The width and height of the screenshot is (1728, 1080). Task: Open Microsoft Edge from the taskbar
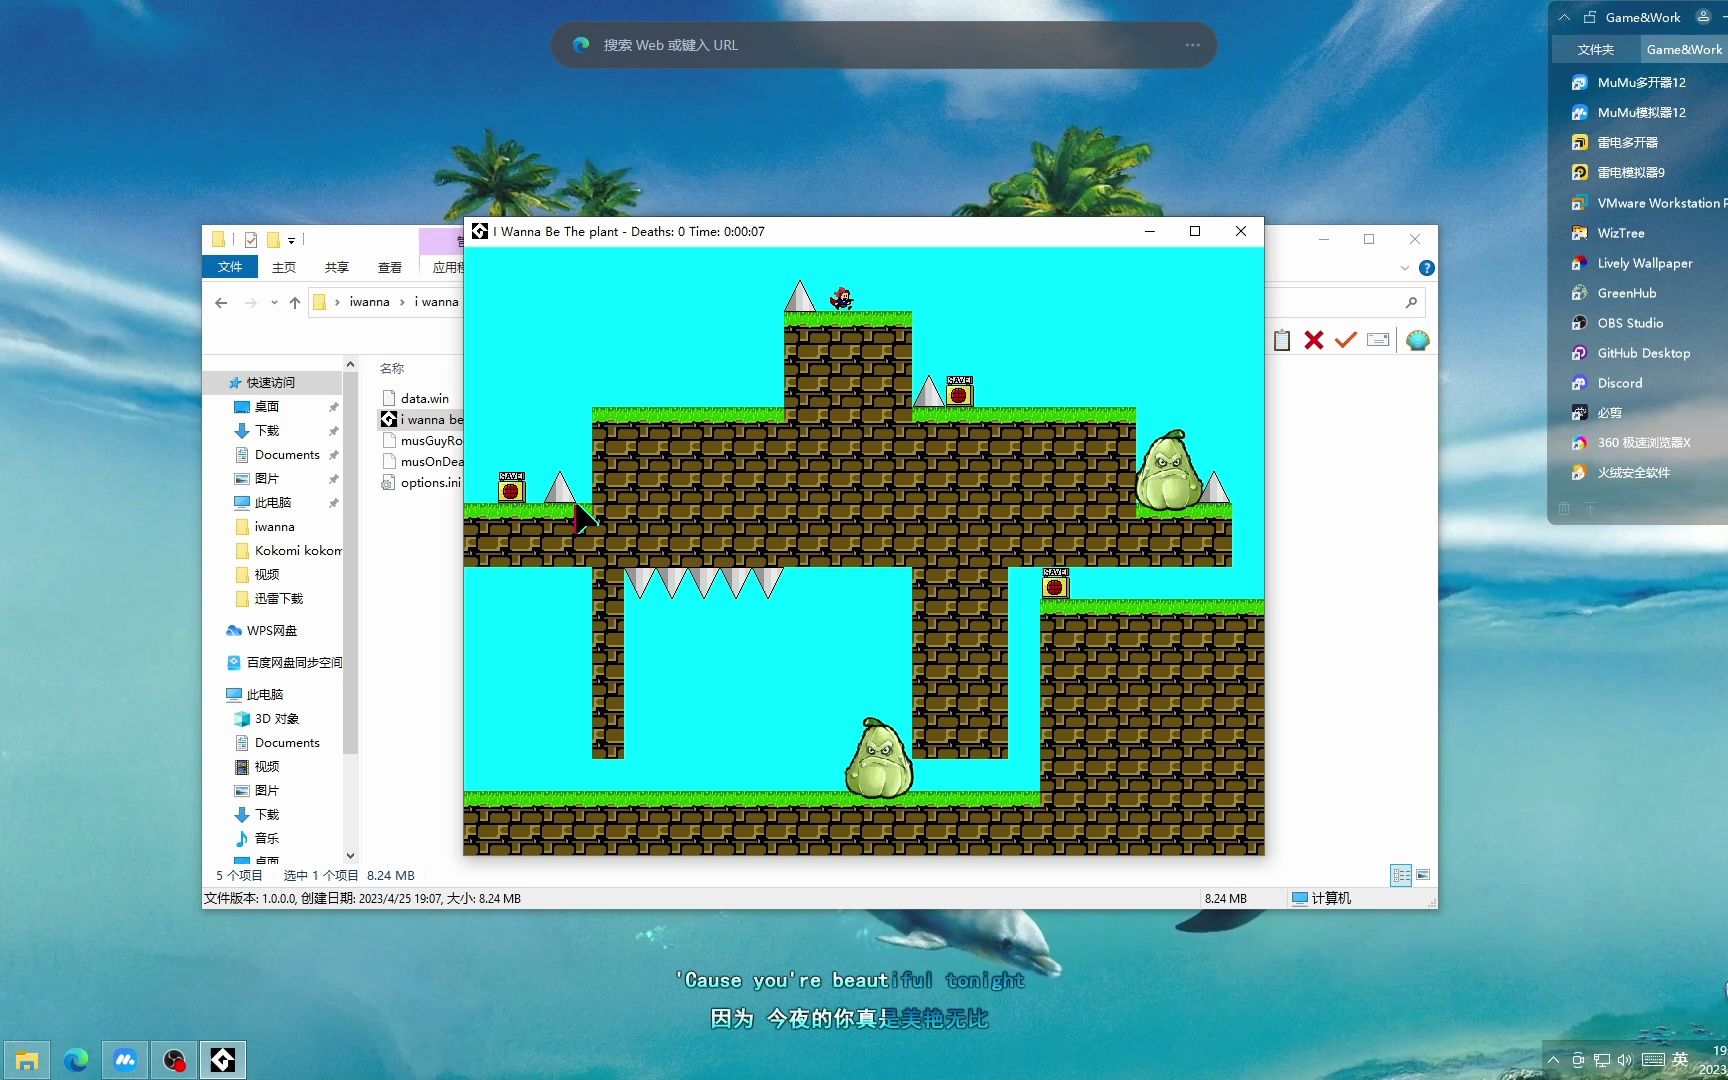point(76,1060)
